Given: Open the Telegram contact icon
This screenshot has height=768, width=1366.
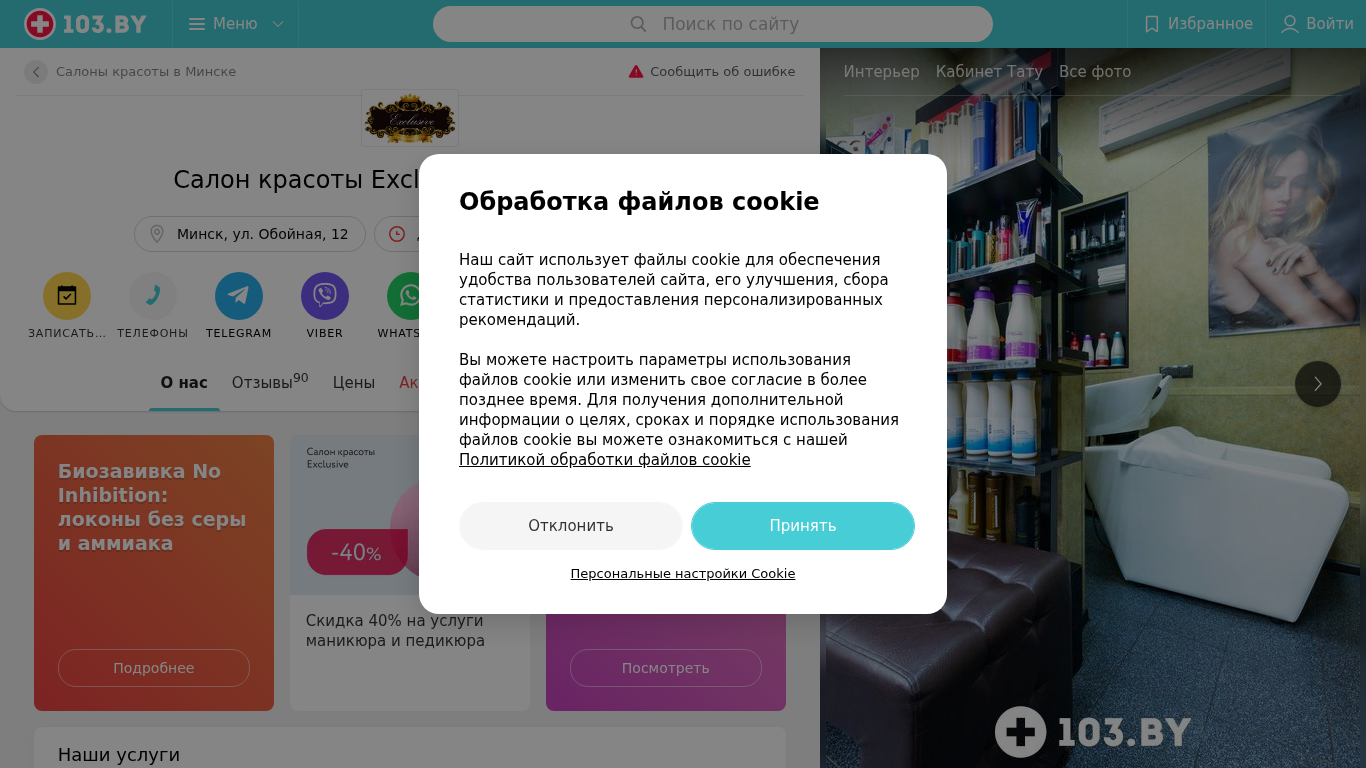Looking at the screenshot, I should [x=239, y=296].
